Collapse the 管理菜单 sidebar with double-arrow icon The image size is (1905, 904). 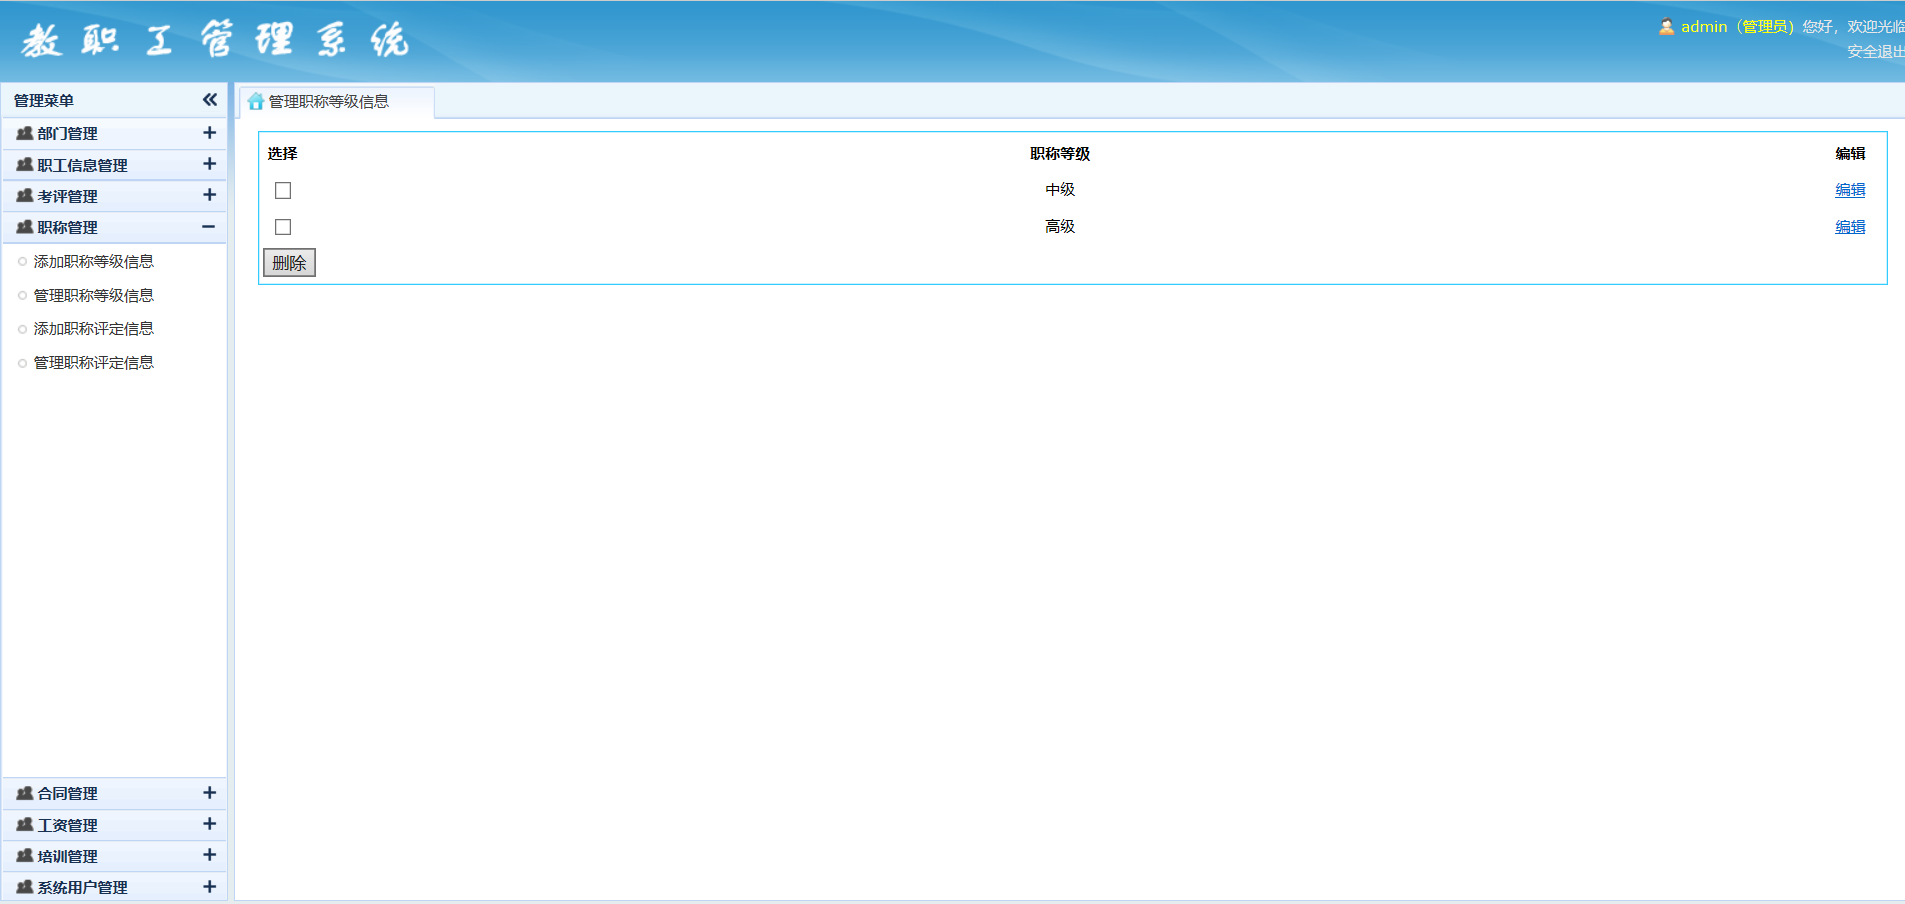[x=209, y=100]
